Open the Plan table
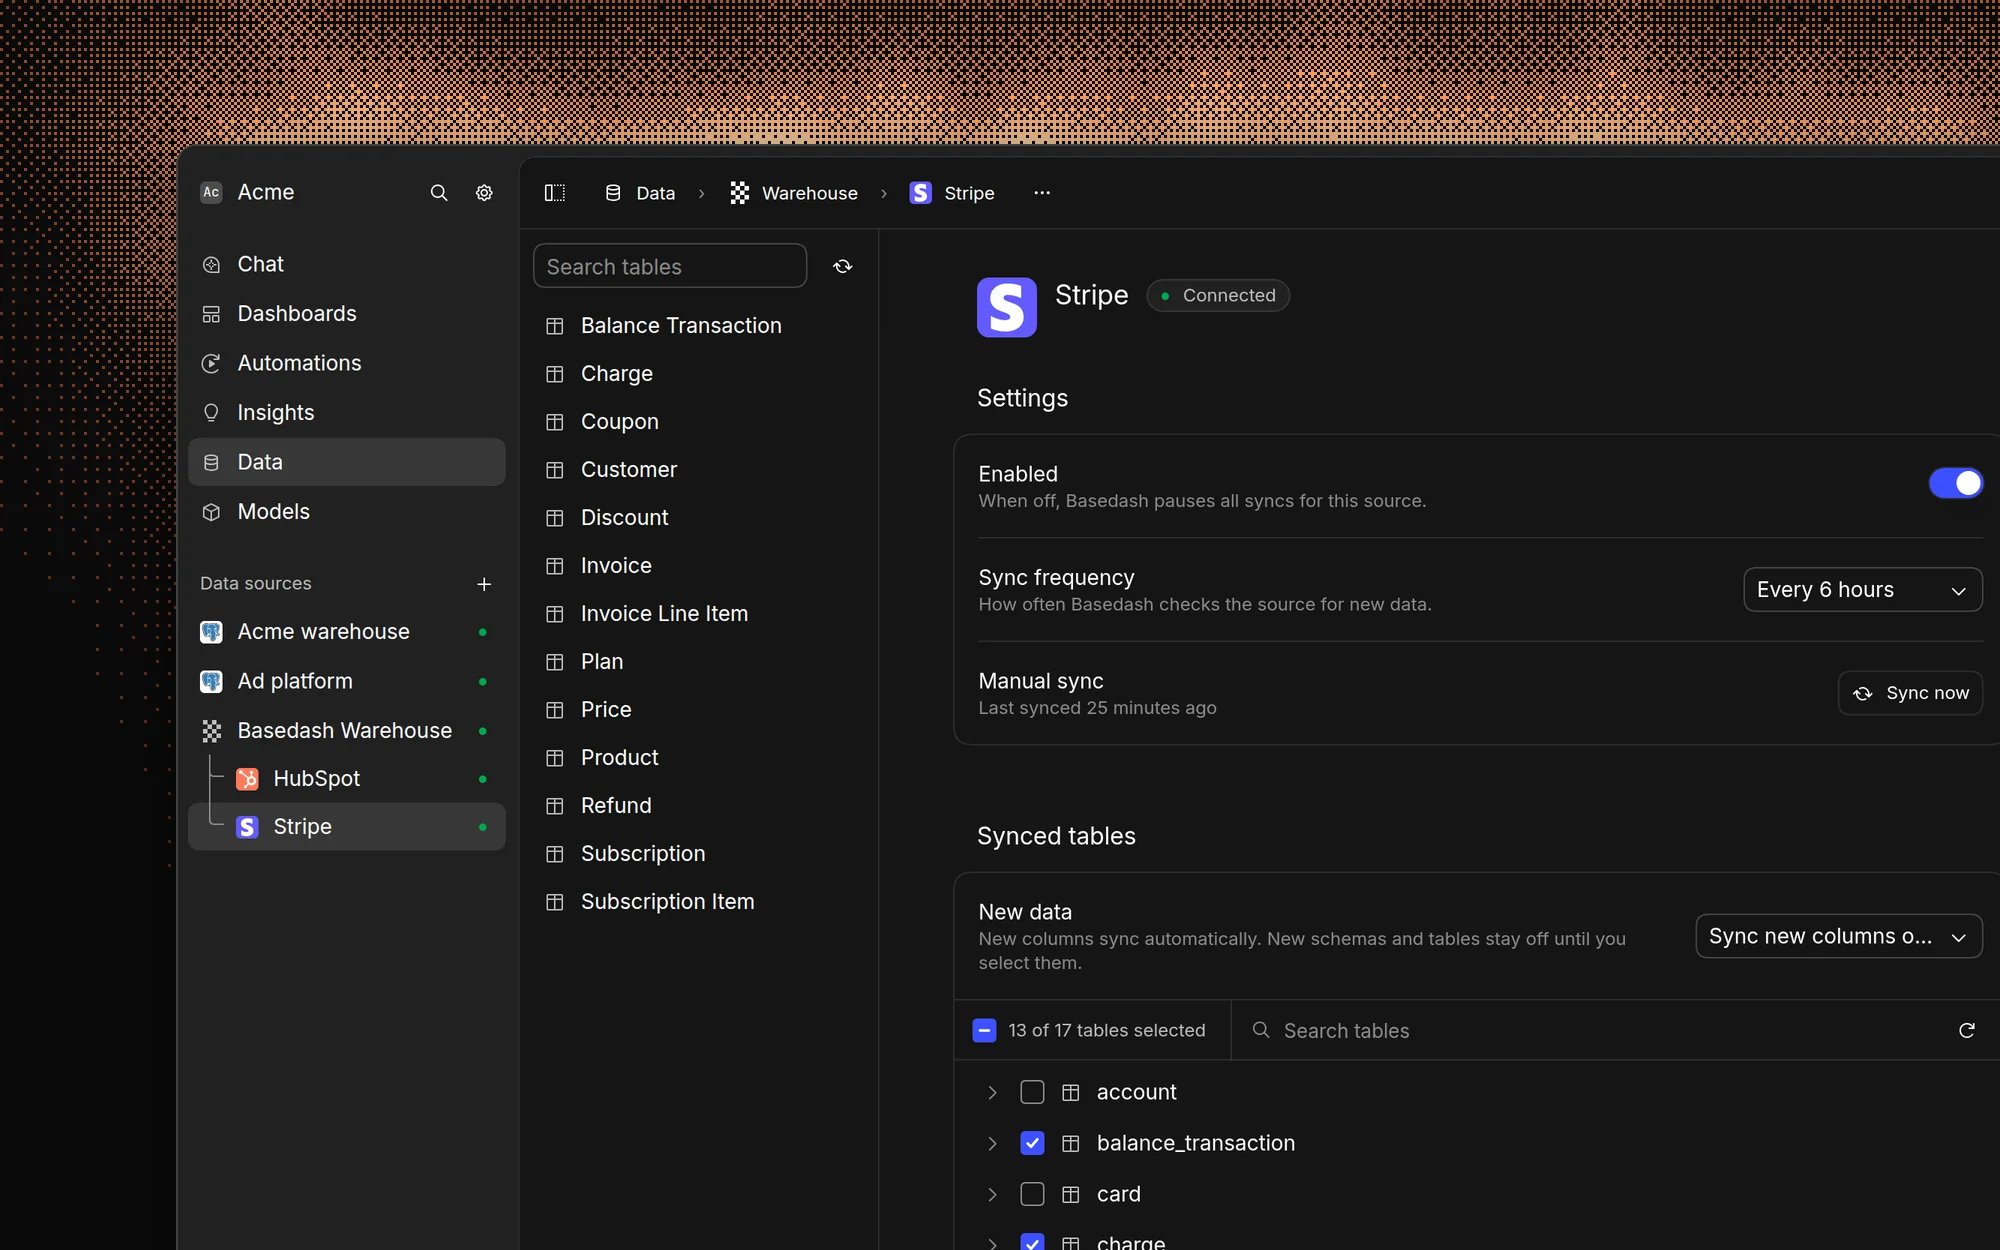2000x1250 pixels. (x=699, y=662)
